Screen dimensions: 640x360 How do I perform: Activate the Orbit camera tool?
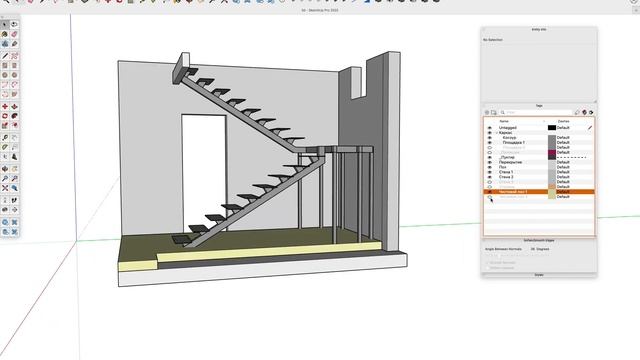(5, 169)
